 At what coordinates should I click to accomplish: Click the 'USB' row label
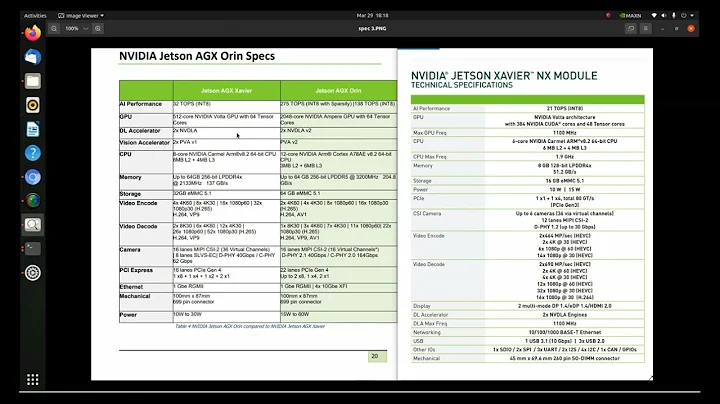418,341
